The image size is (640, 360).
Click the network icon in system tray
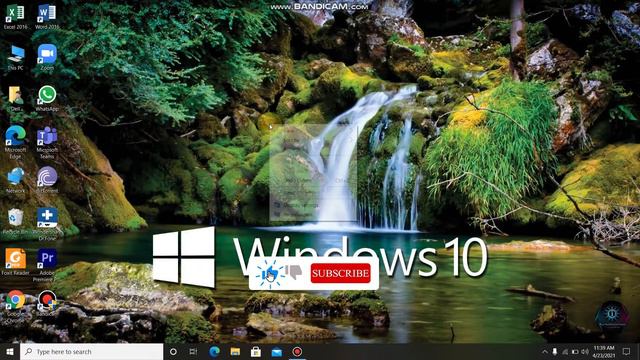point(565,351)
